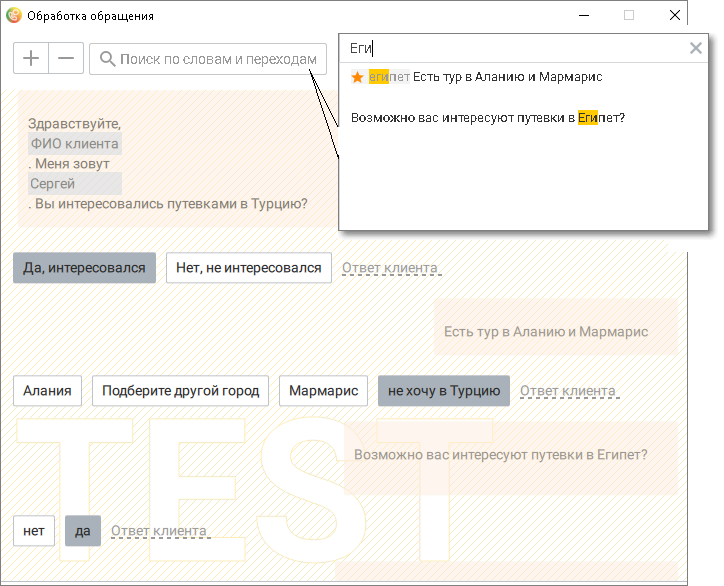Click the app logo in title bar

point(14,15)
